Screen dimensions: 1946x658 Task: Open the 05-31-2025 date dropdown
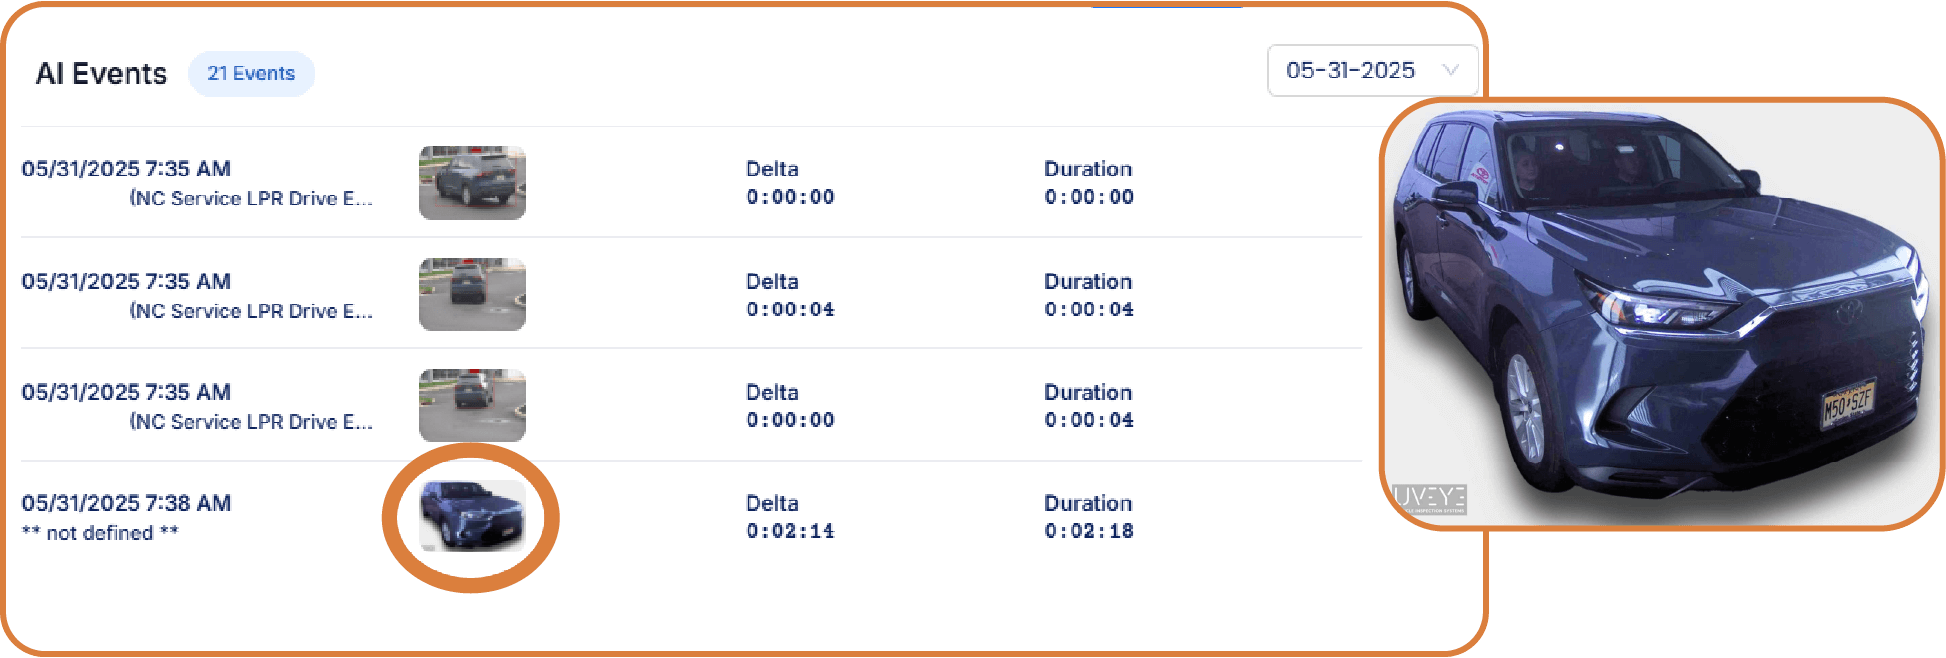1372,70
